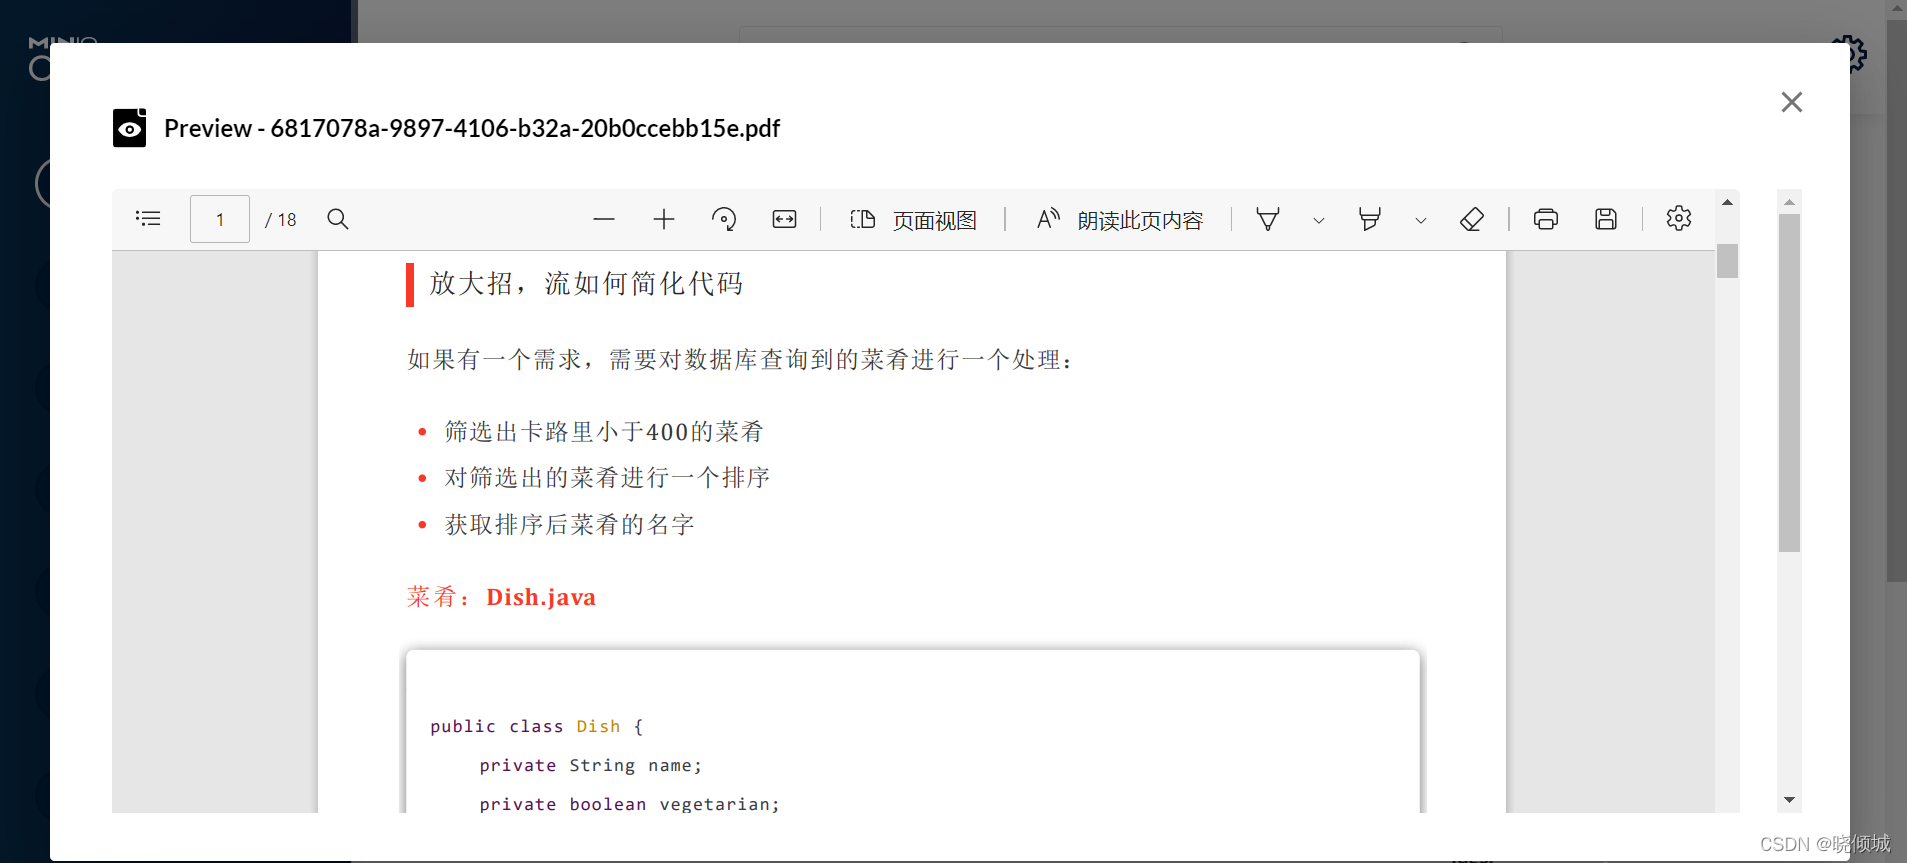This screenshot has height=863, width=1907.
Task: Select the eraser tool
Action: click(1472, 219)
